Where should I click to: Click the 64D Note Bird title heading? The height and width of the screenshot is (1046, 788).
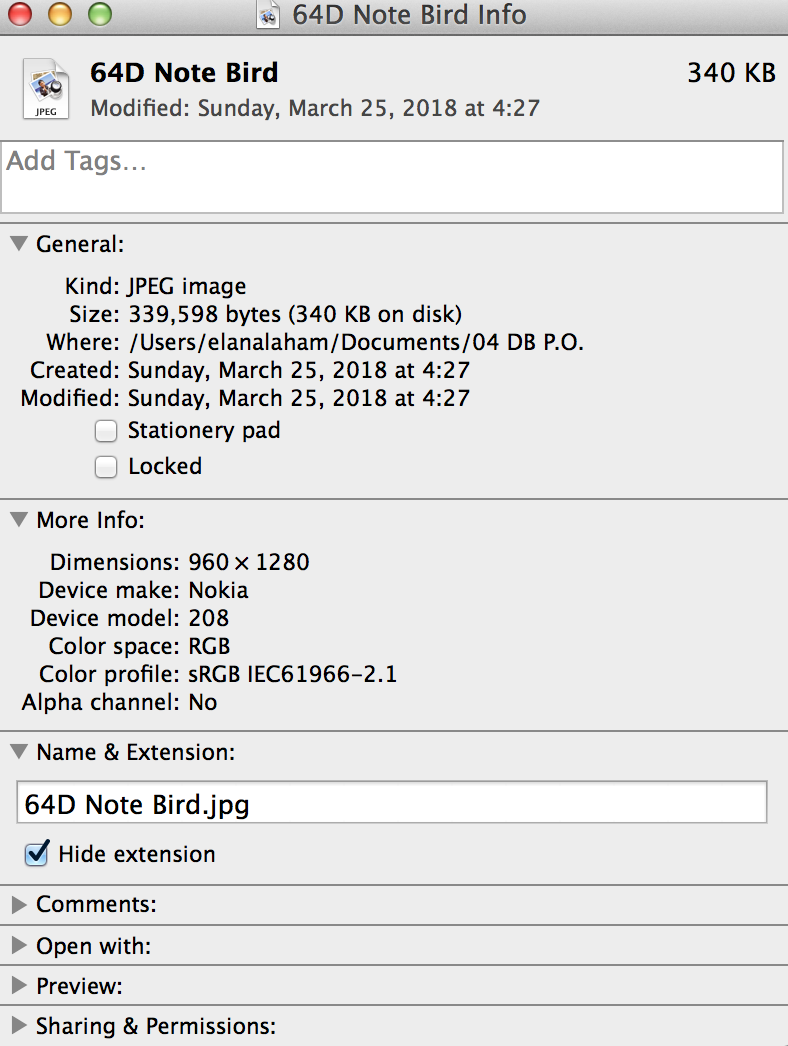184,73
